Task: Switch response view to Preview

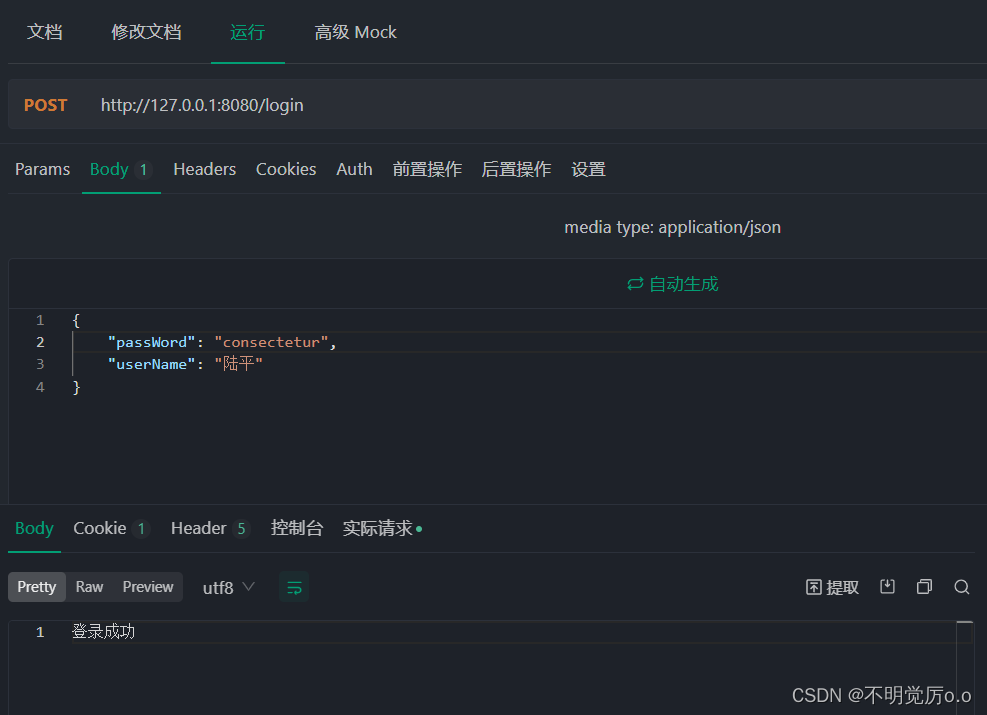Action: tap(147, 587)
